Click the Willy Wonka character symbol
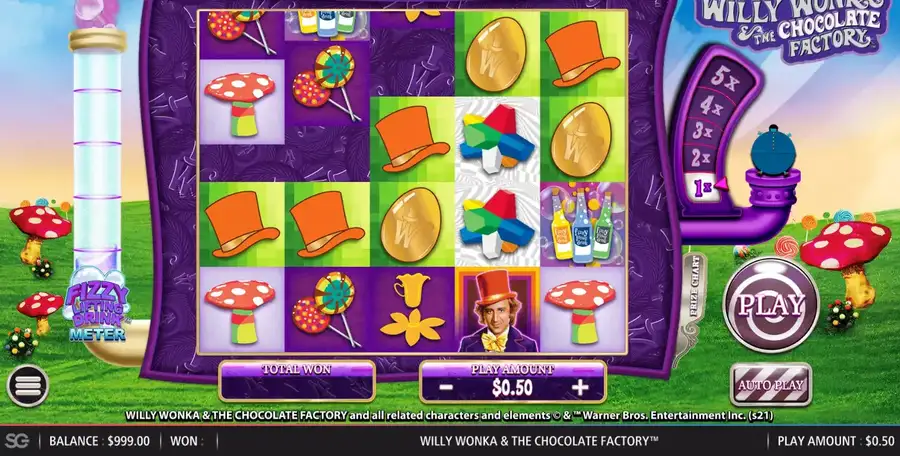This screenshot has width=900, height=456. point(498,310)
